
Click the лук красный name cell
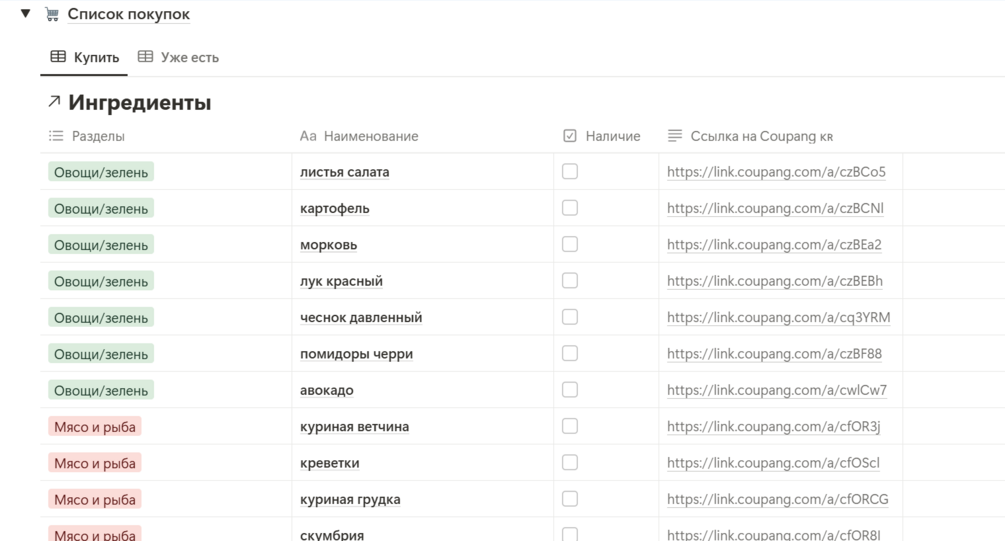pos(341,282)
